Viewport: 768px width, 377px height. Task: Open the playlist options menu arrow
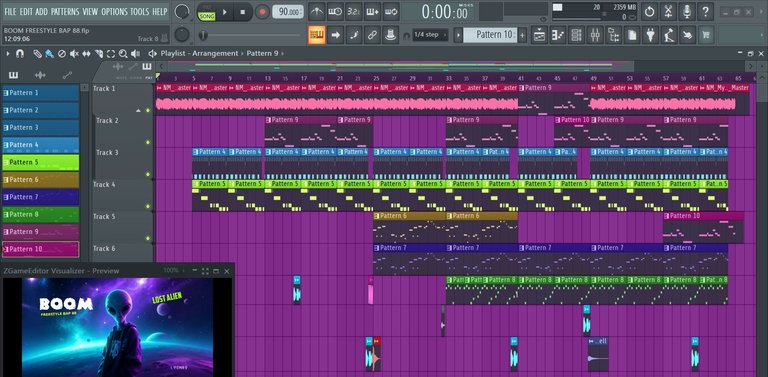tap(7, 53)
